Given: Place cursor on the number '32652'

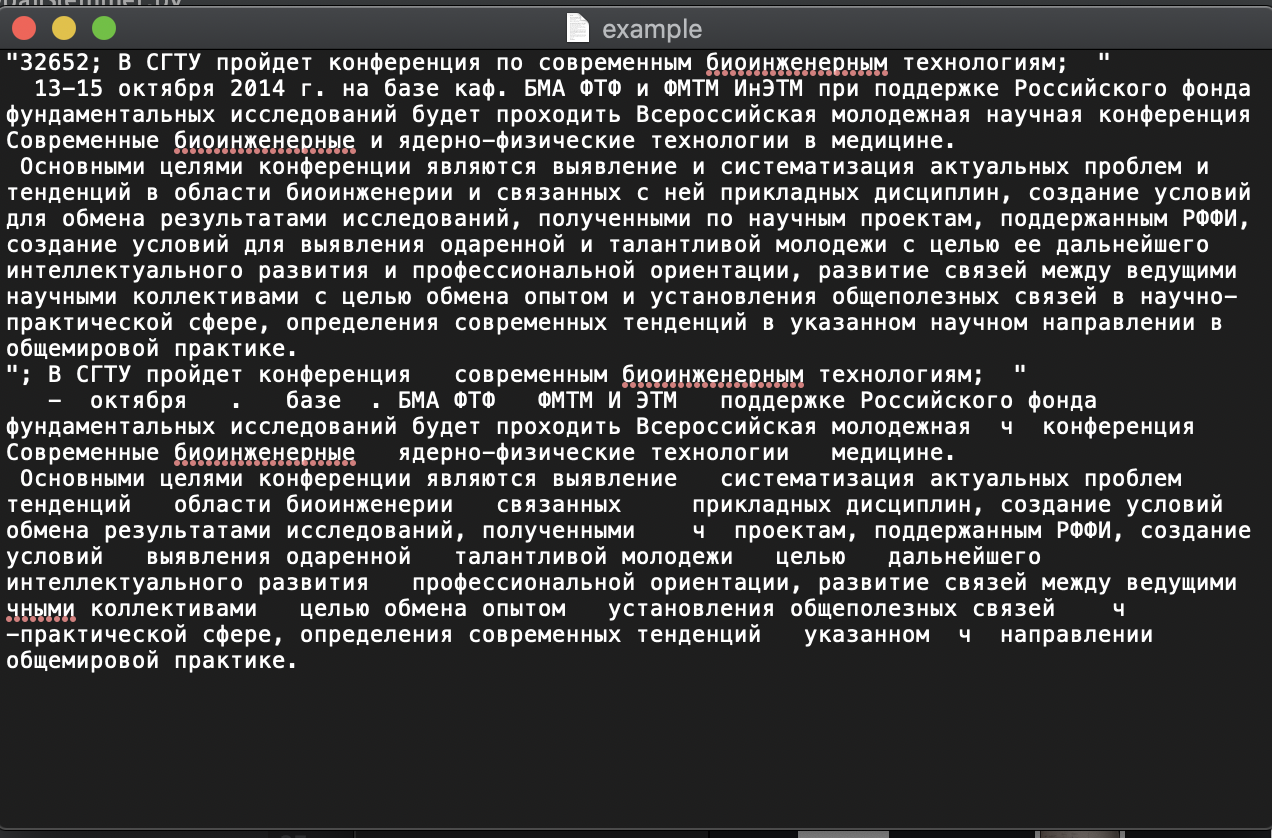Looking at the screenshot, I should point(53,62).
